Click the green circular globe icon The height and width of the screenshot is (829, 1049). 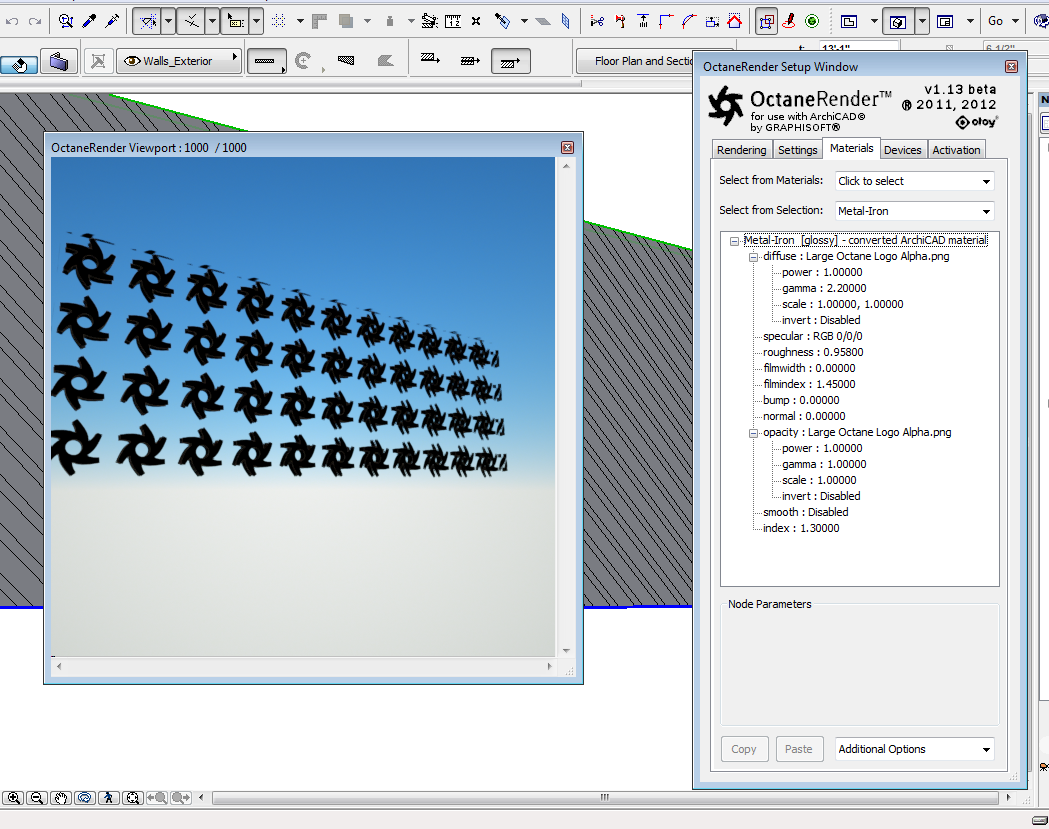point(812,21)
